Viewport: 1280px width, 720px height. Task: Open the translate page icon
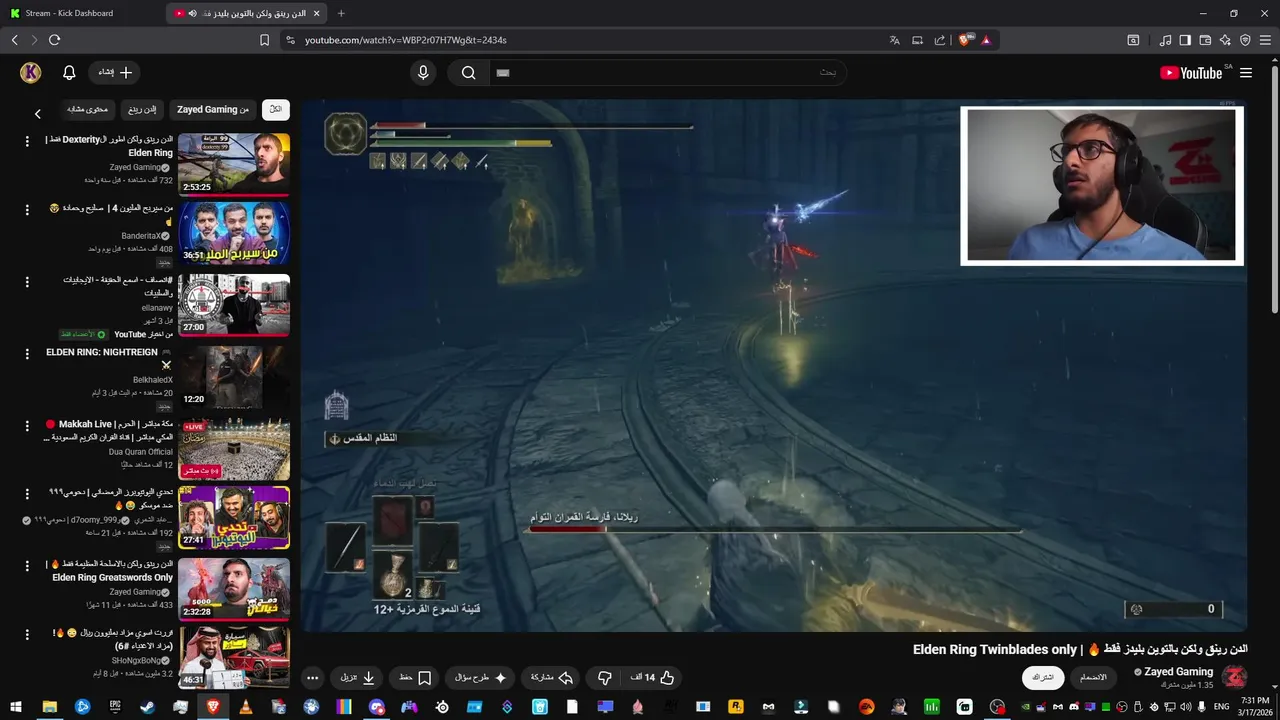(895, 40)
